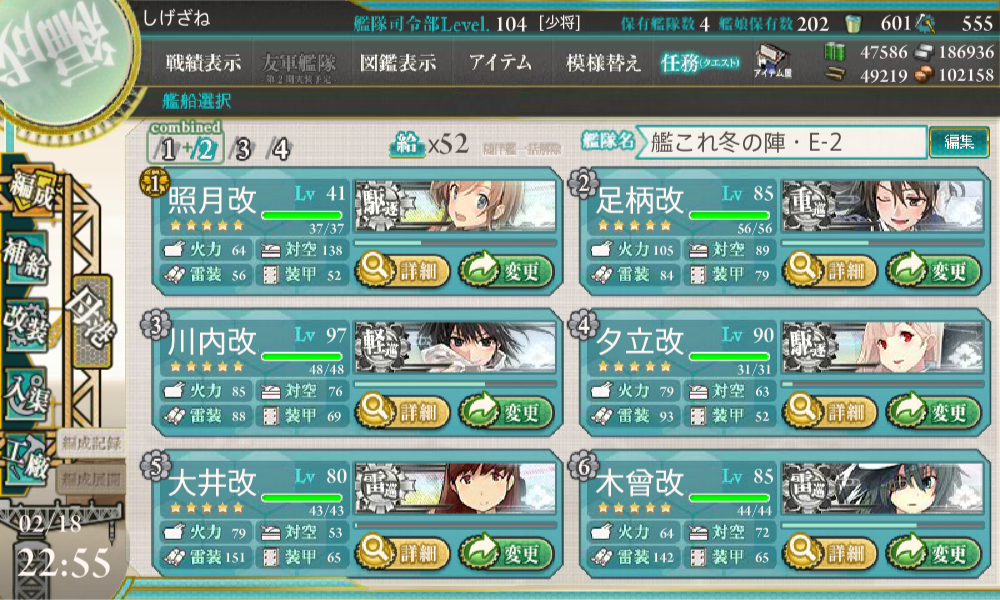Click 夕立改 ship banner thumbnail
The width and height of the screenshot is (1000, 600).
coord(883,347)
